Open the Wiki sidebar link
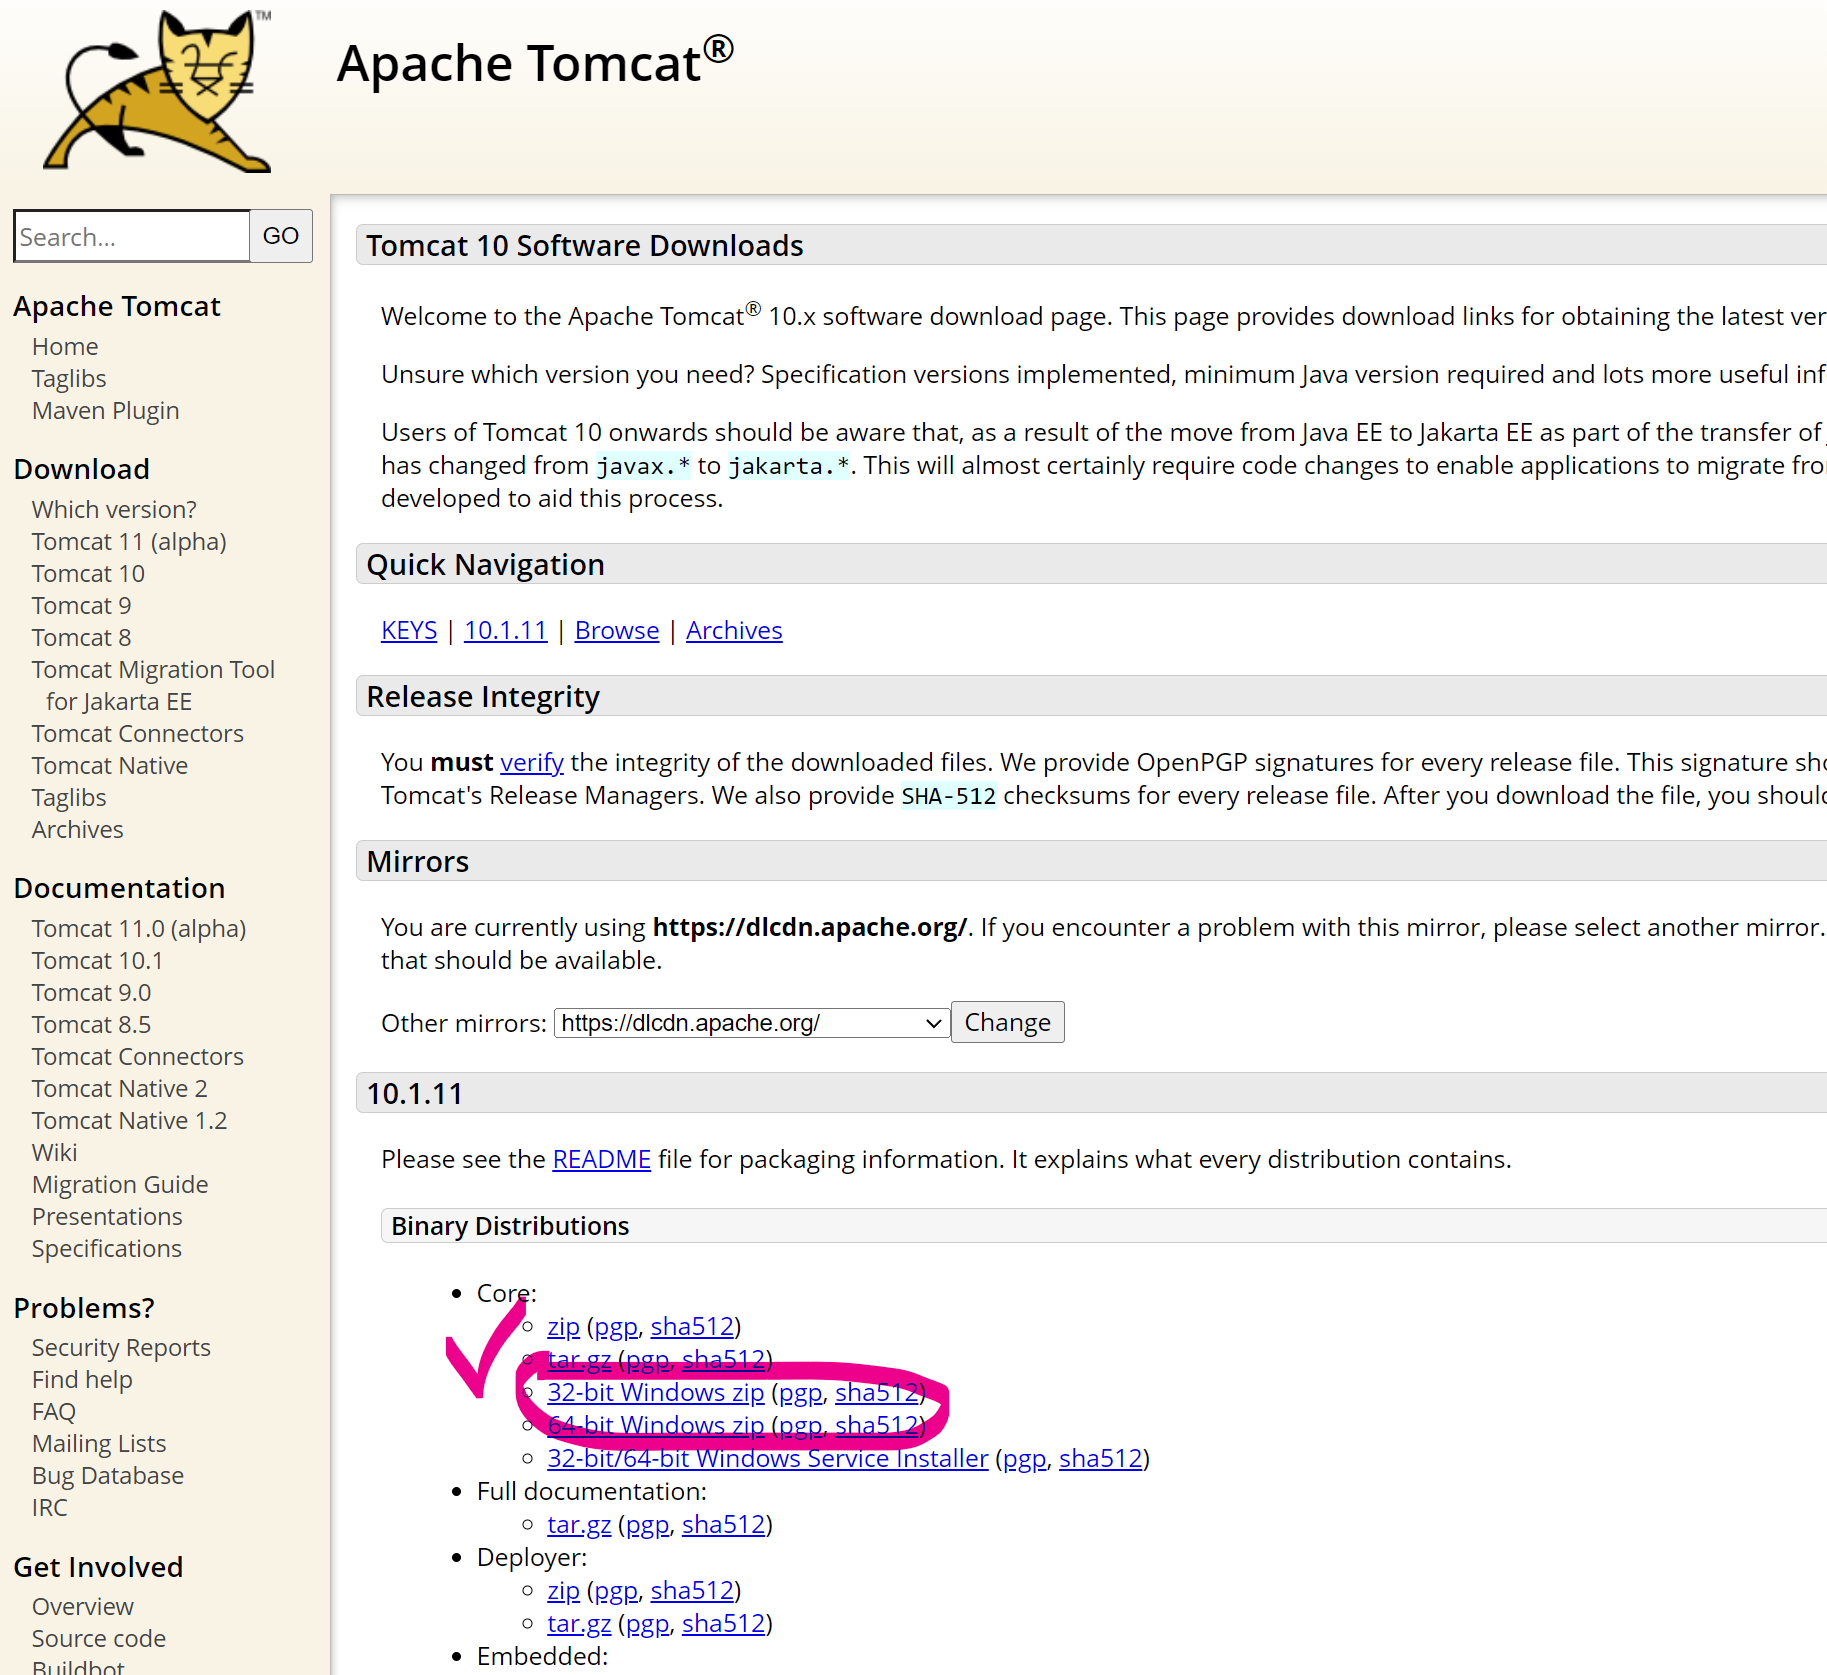 click(54, 1152)
